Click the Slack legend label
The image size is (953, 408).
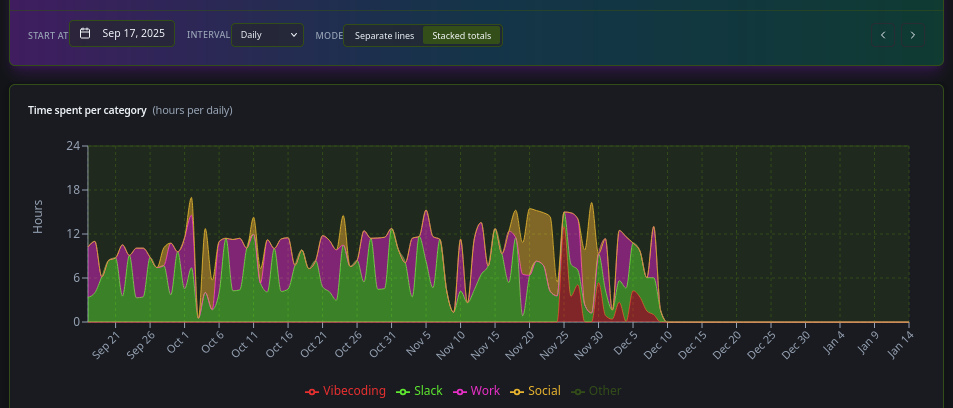click(428, 391)
